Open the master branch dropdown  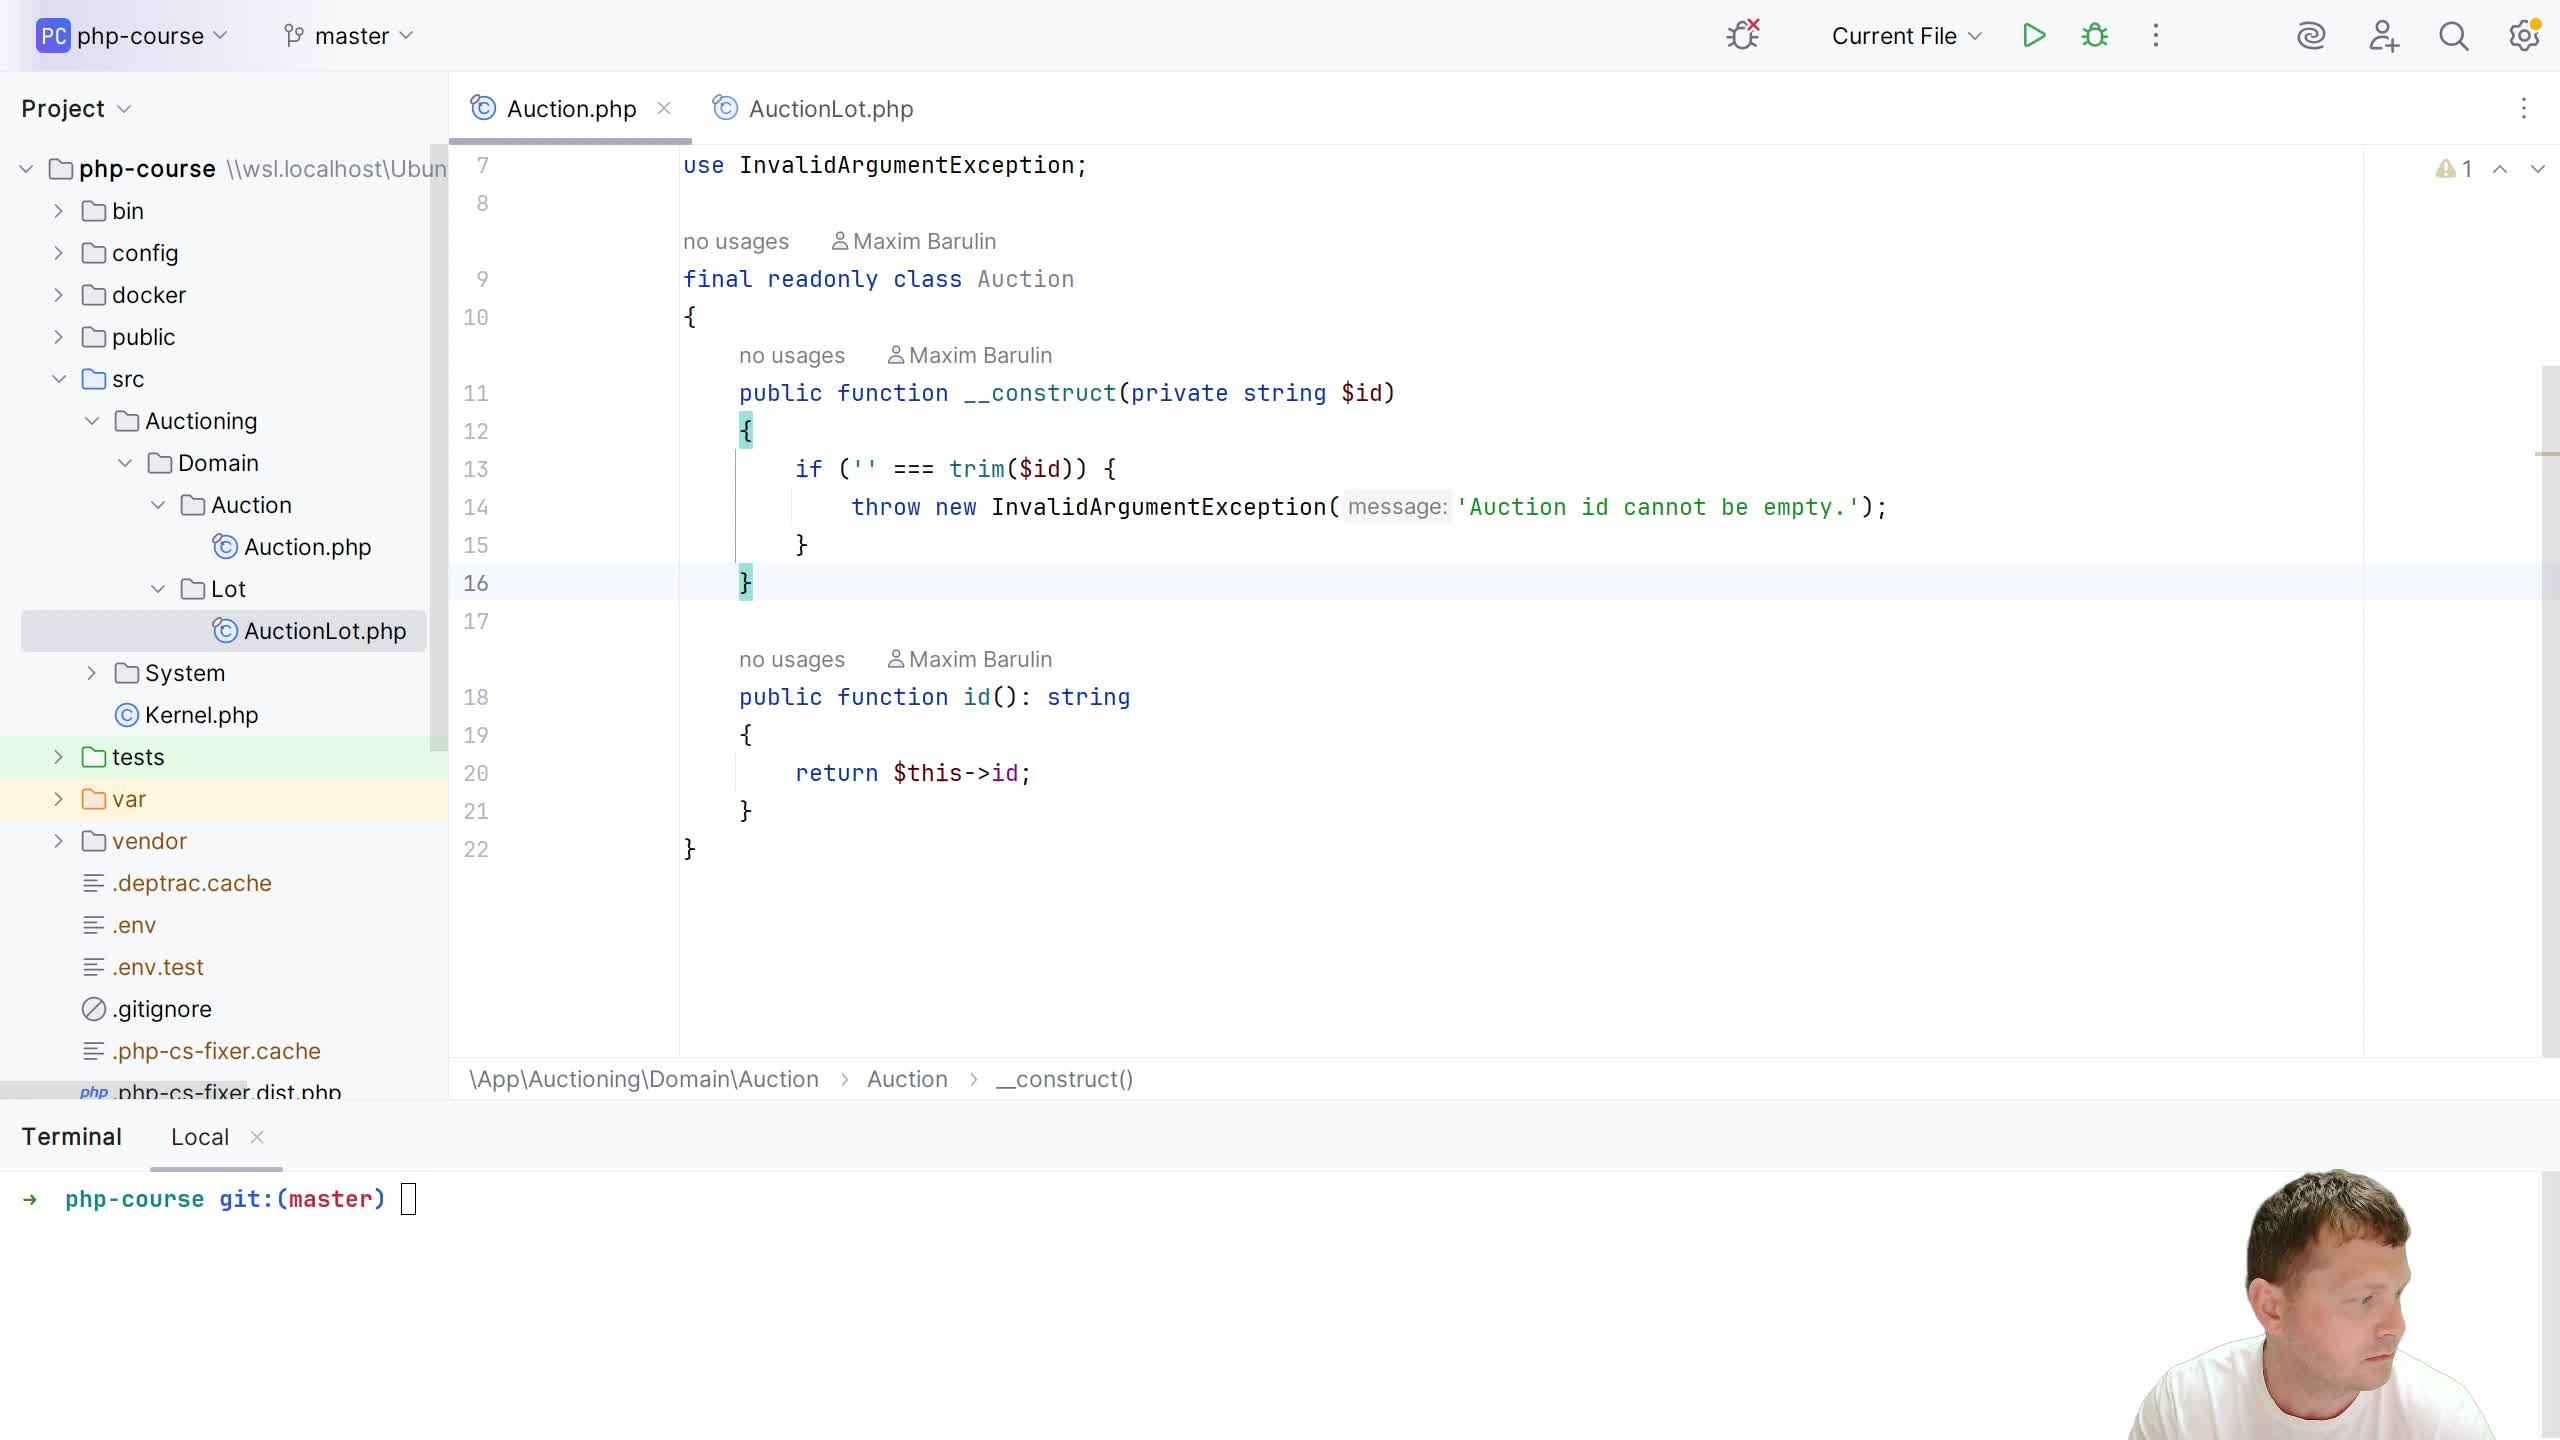364,36
